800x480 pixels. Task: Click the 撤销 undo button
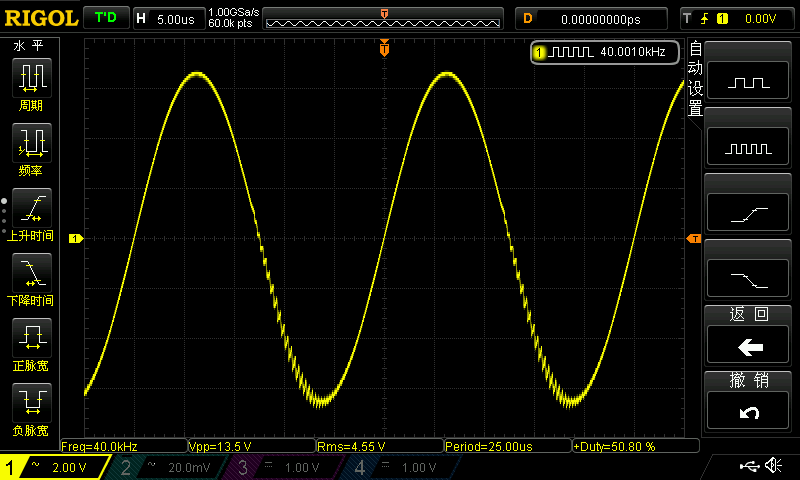748,410
